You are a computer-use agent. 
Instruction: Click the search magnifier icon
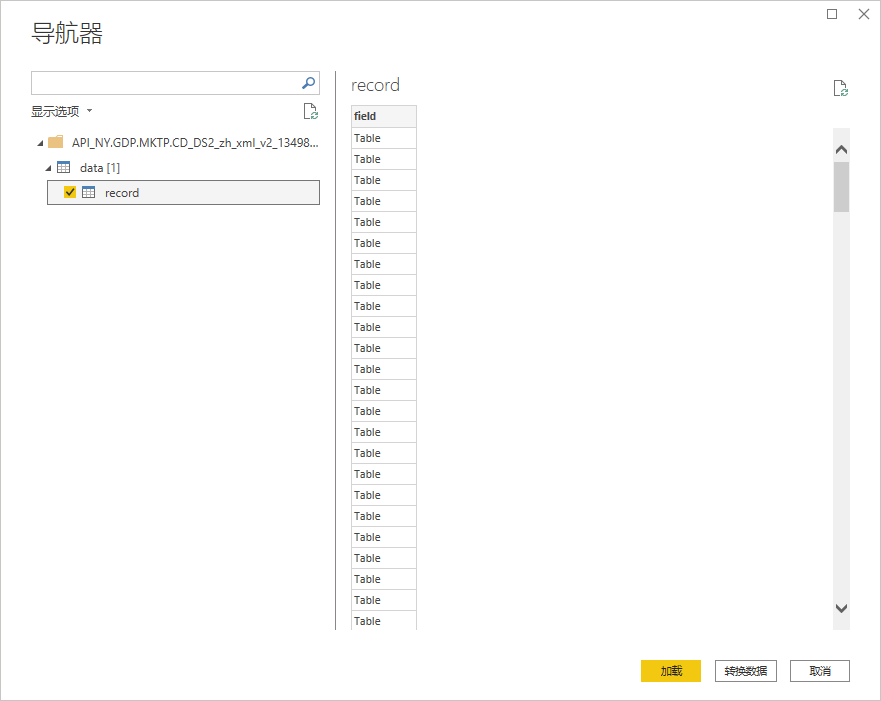(309, 83)
